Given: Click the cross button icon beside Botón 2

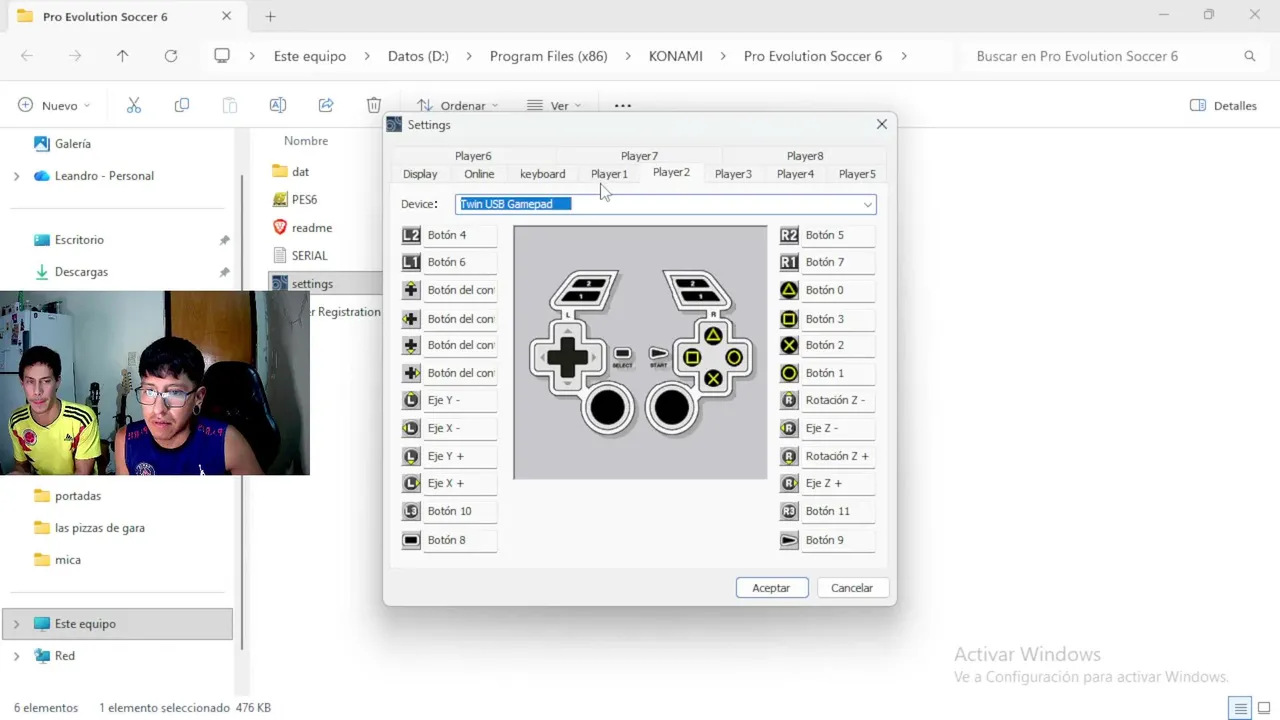Looking at the screenshot, I should pyautogui.click(x=789, y=345).
